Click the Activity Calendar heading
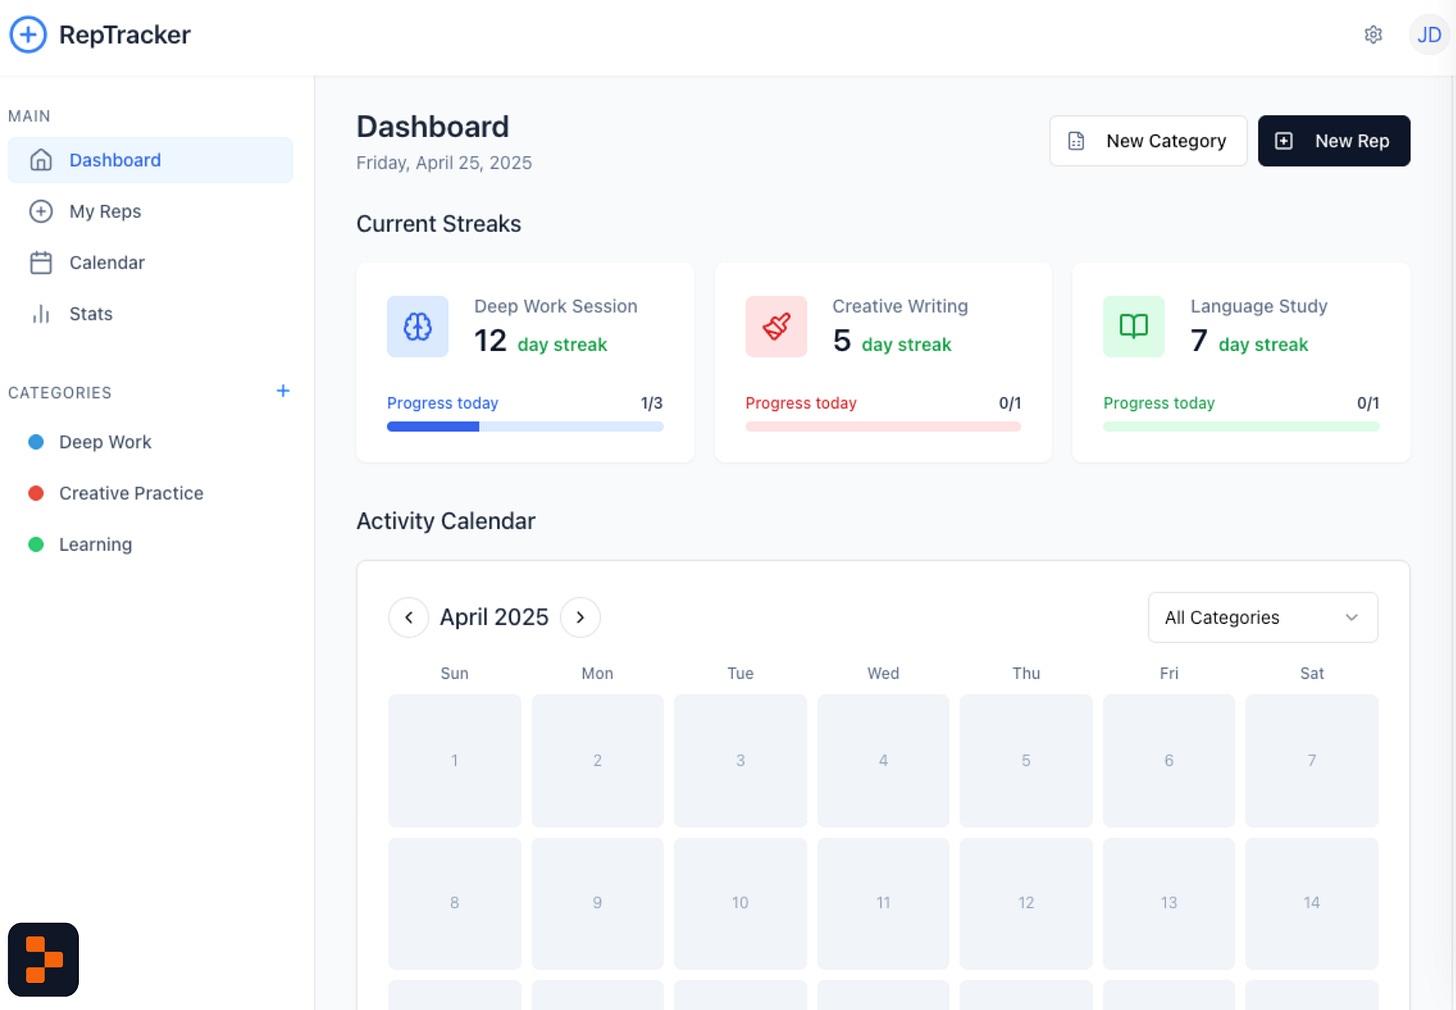The width and height of the screenshot is (1456, 1010). (x=446, y=521)
